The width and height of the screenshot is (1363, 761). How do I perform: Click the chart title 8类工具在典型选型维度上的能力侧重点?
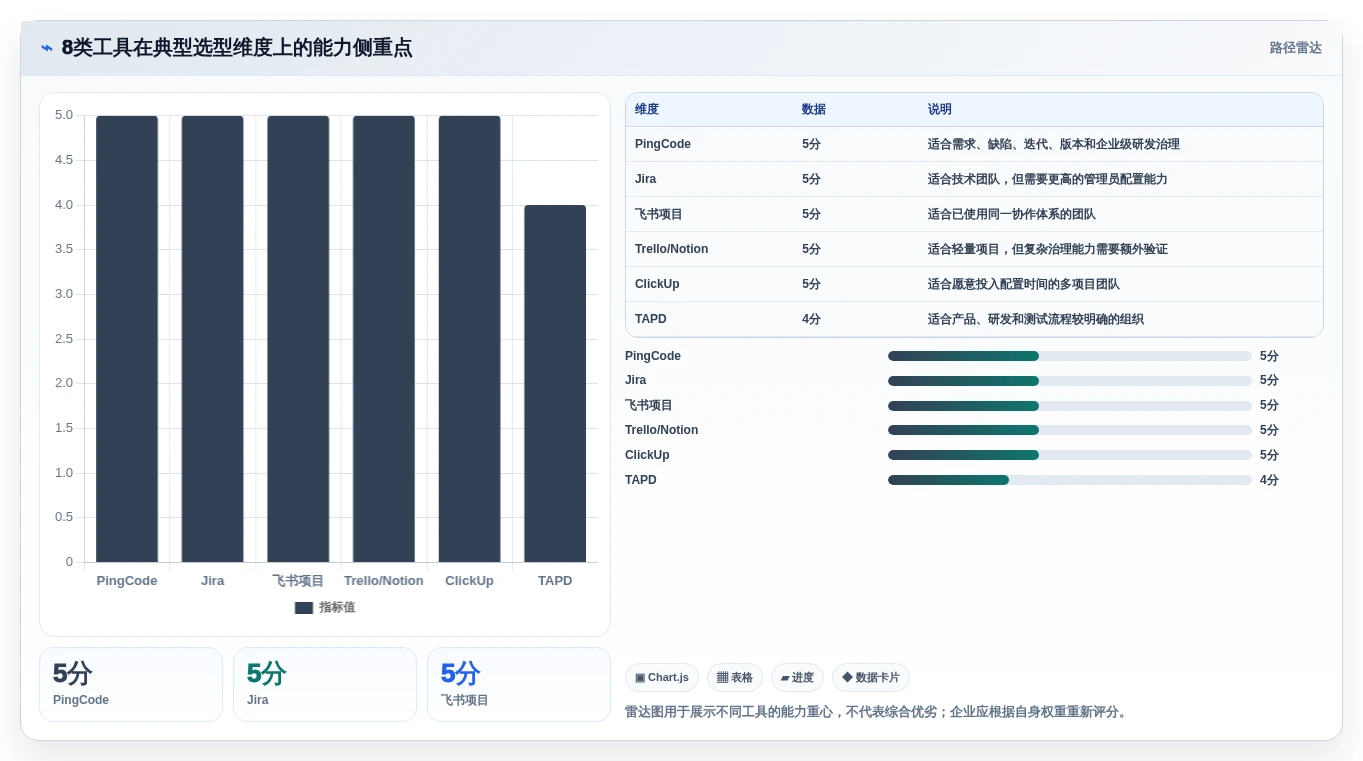237,48
